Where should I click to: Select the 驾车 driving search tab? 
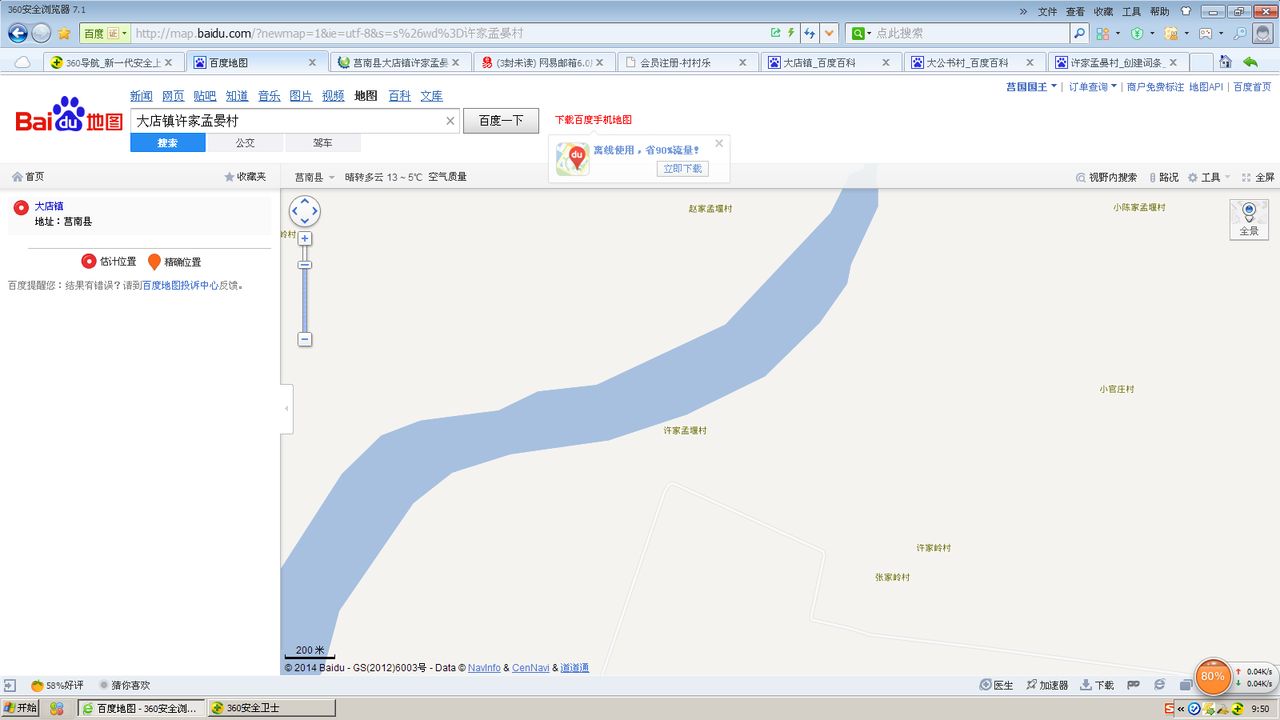(323, 143)
